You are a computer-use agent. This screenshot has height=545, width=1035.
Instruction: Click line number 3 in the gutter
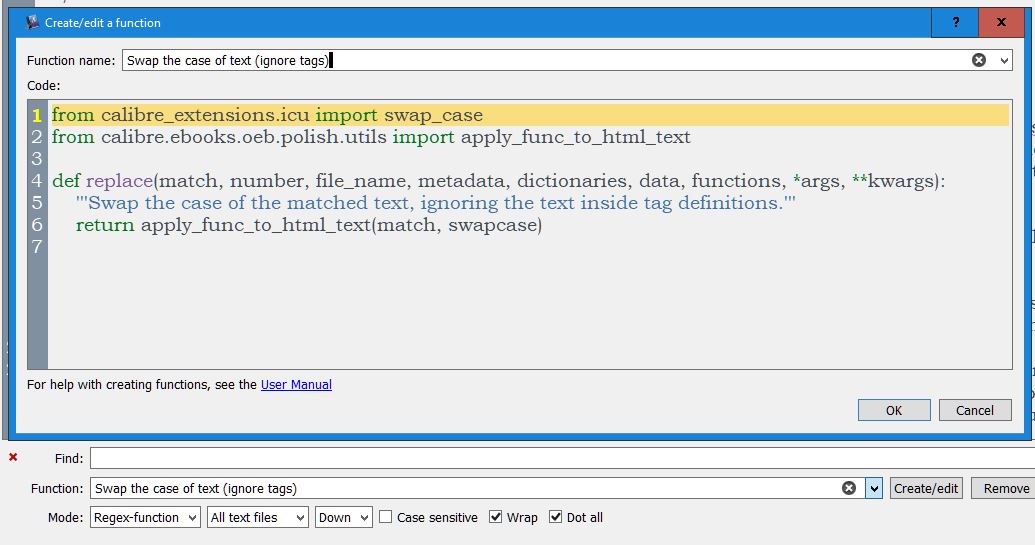37,159
